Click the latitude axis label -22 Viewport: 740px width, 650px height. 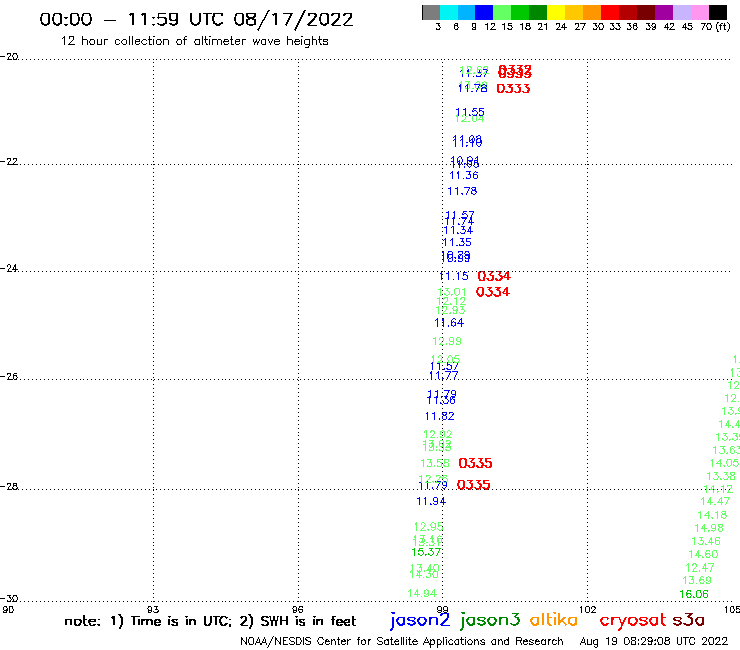click(9, 161)
